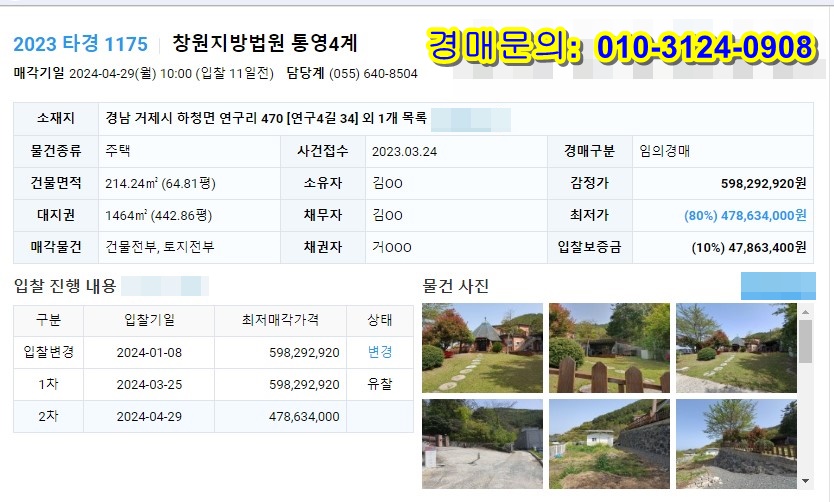Select the sale date 2024-04-29(월) 10:00
Screen dimensions: 834x502
tap(130, 74)
